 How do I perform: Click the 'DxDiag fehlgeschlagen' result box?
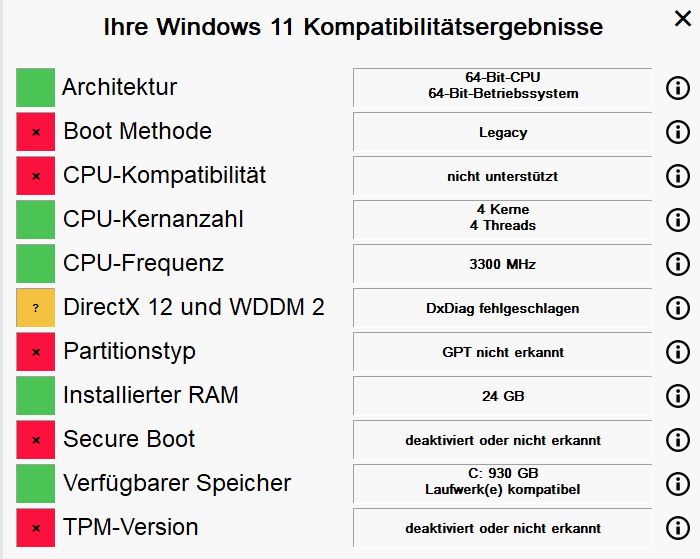[x=503, y=308]
